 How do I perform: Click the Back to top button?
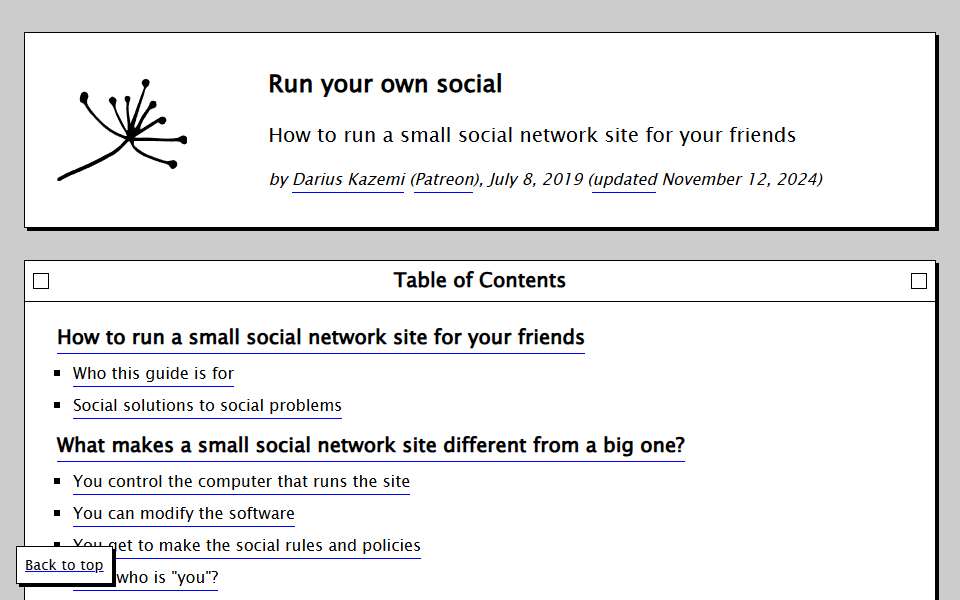coord(64,565)
